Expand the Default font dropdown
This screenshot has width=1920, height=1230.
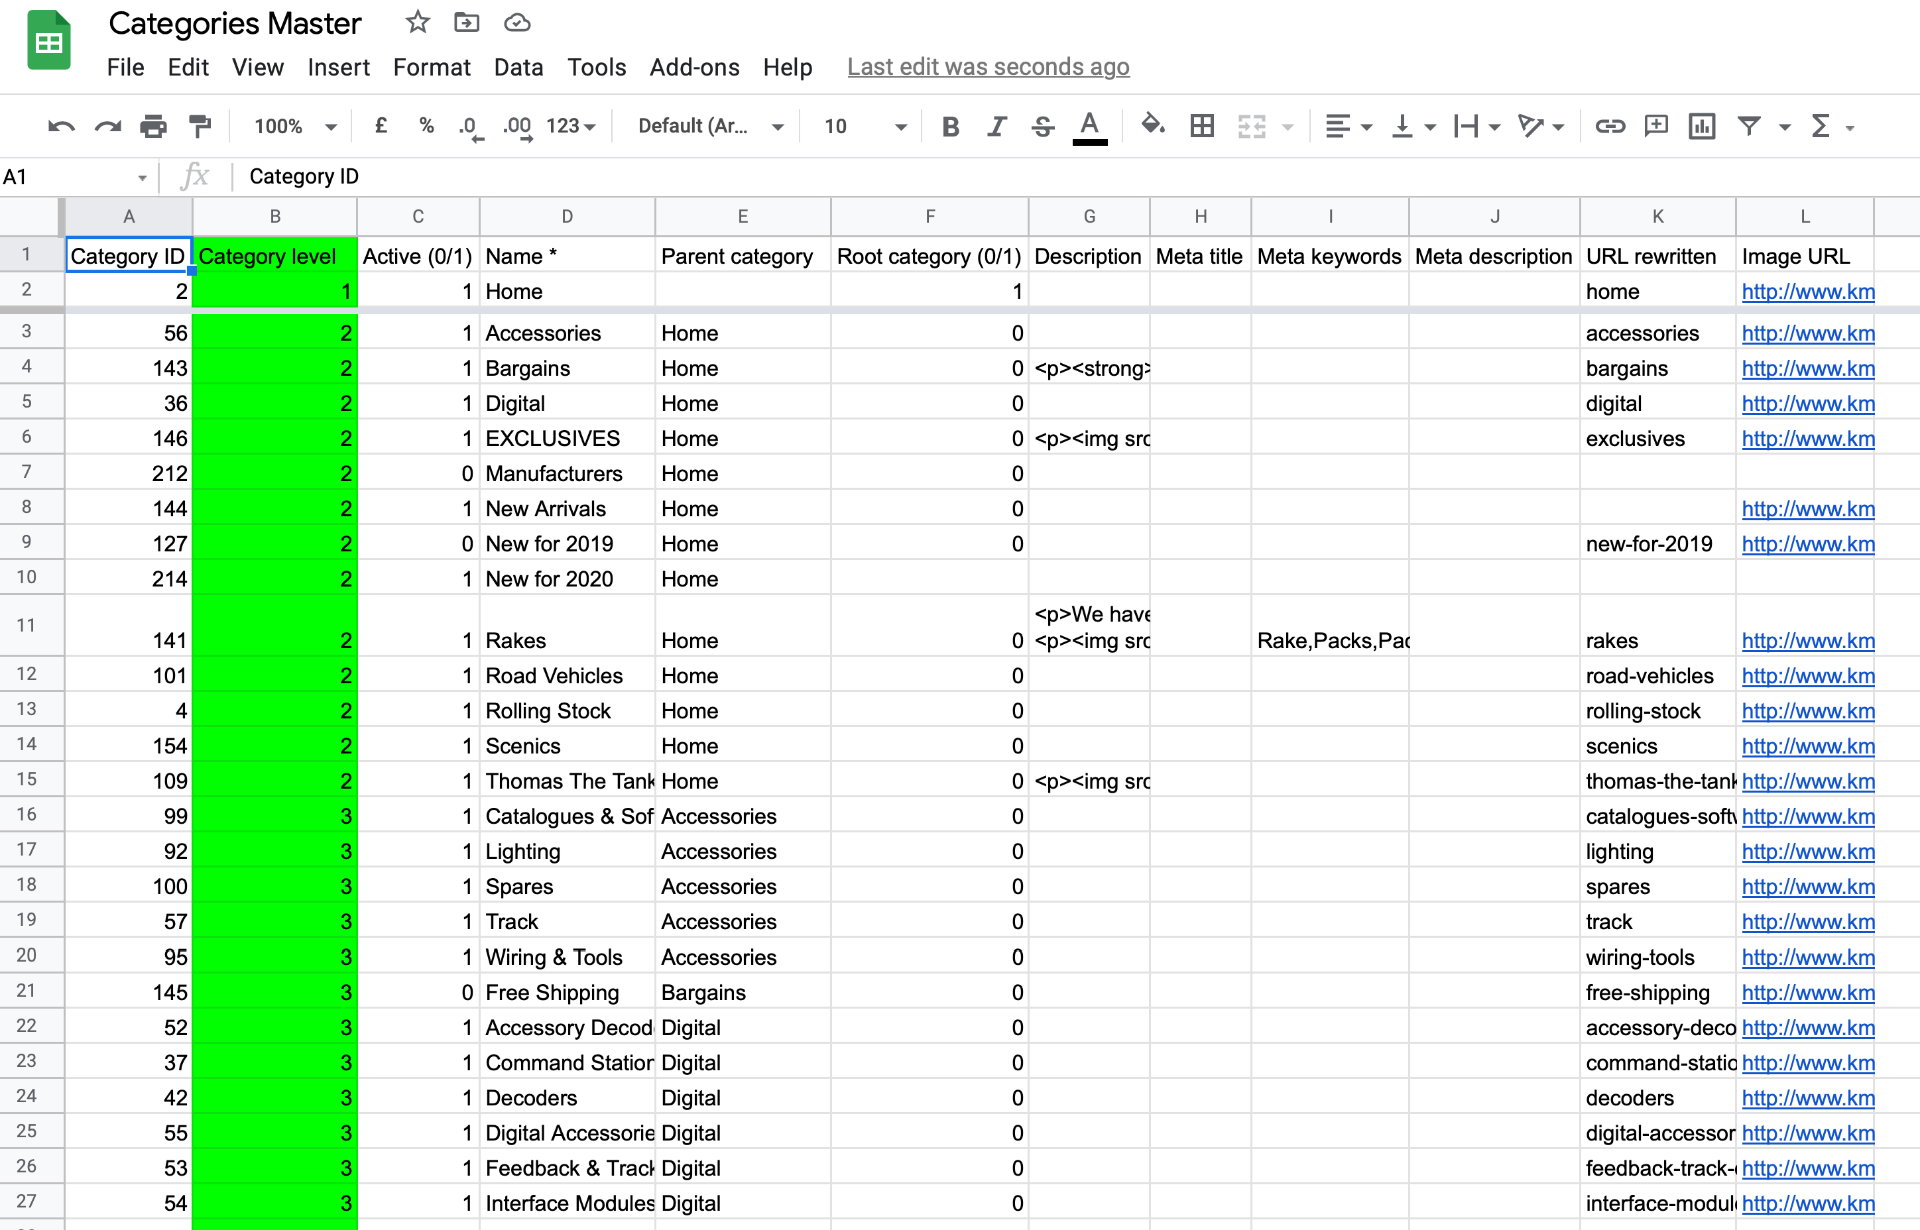tap(710, 126)
